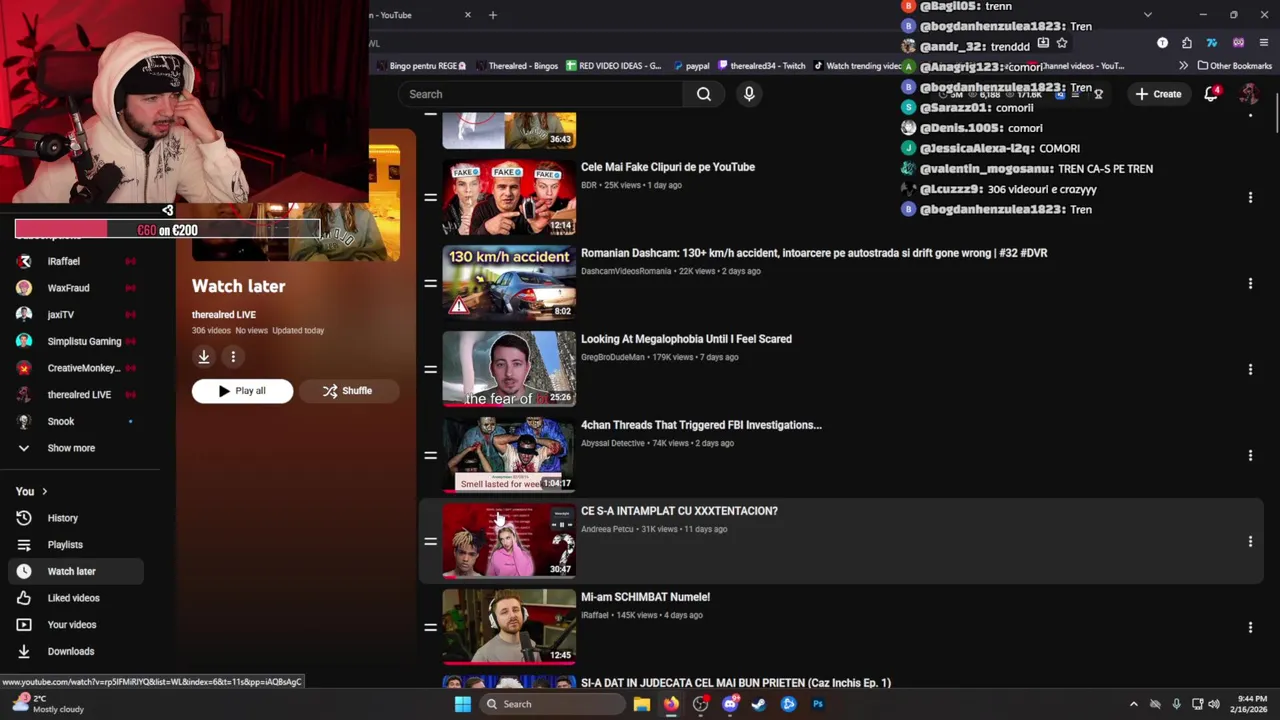The height and width of the screenshot is (720, 1280).
Task: Open File Explorer from taskbar
Action: [642, 704]
